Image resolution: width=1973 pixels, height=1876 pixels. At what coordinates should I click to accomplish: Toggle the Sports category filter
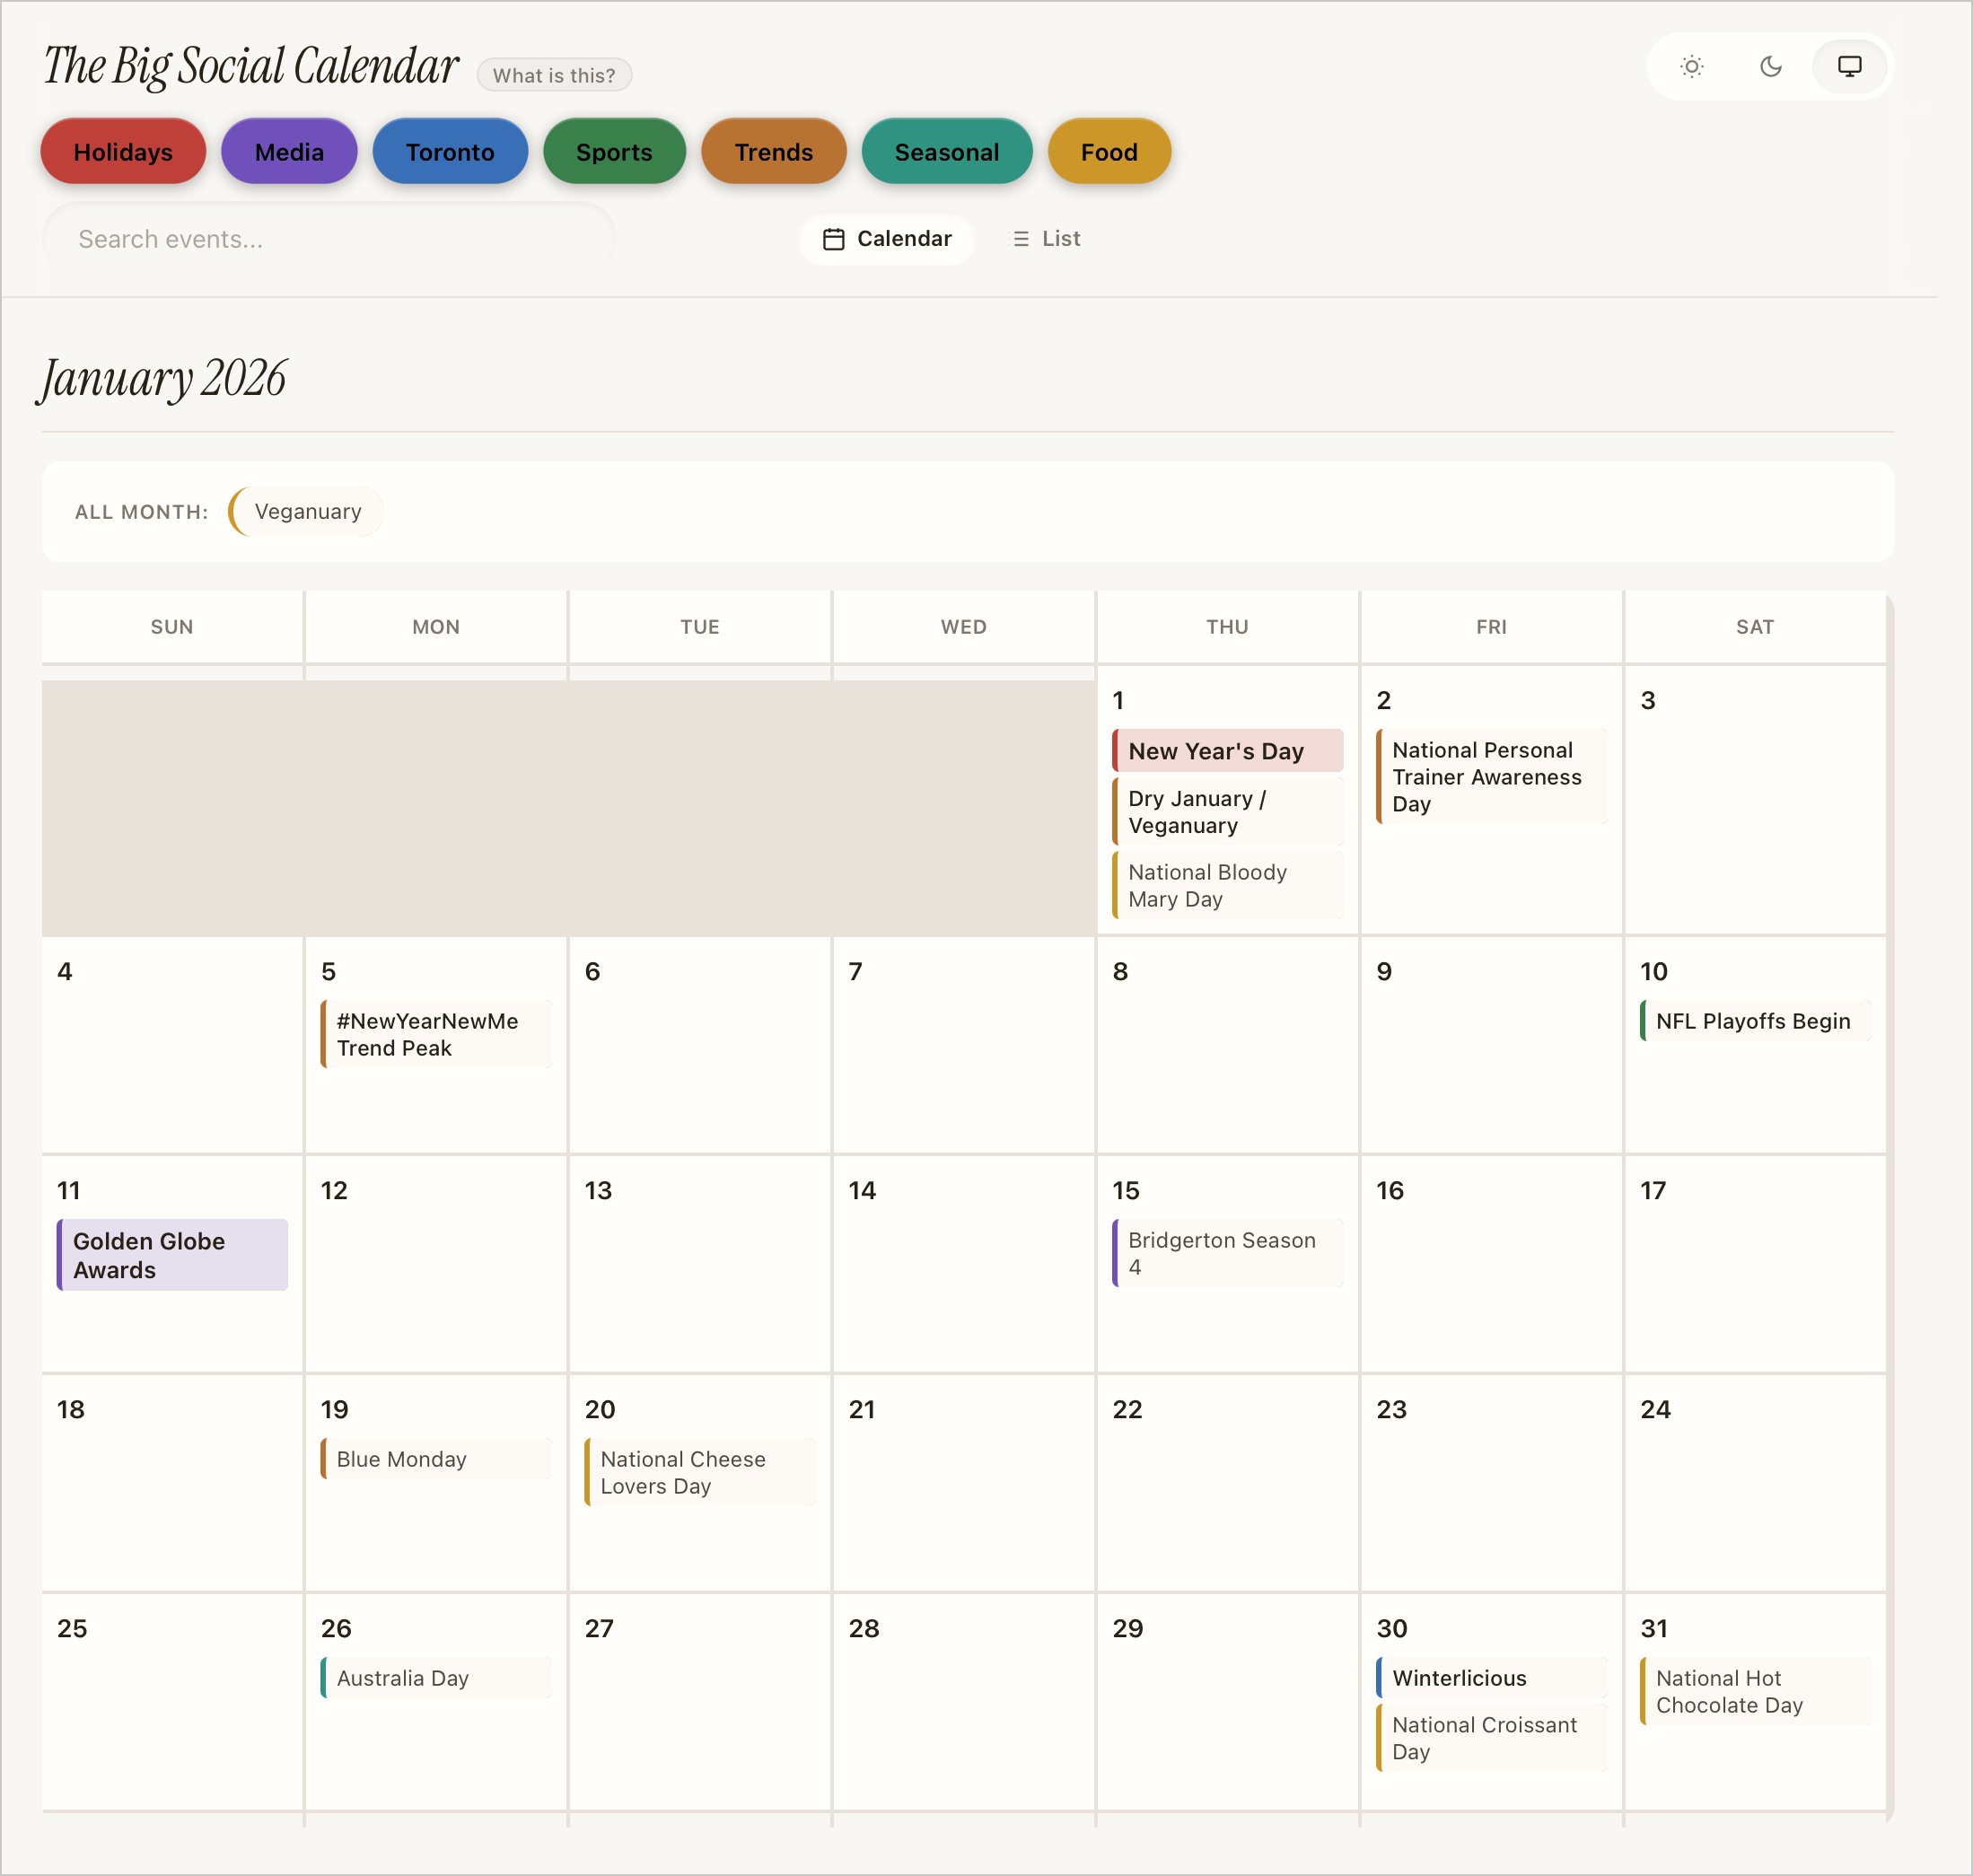point(614,151)
